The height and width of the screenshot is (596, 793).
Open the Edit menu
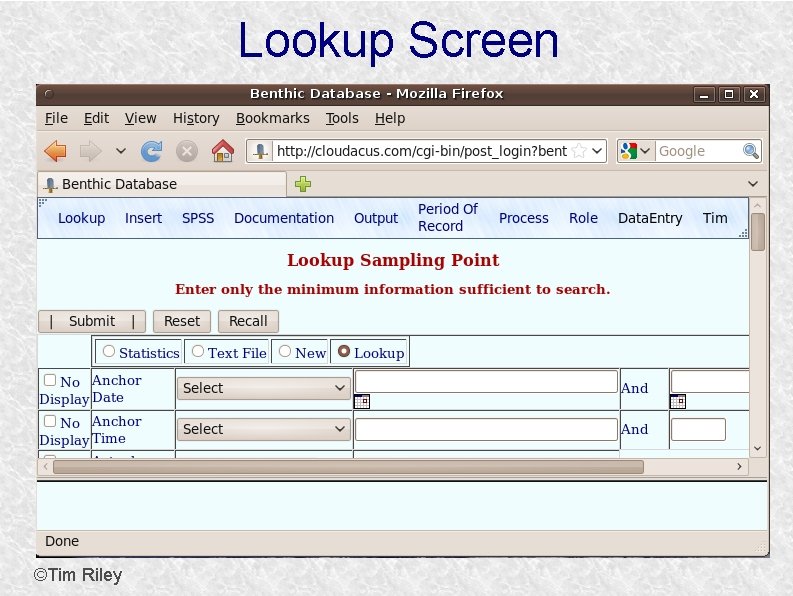(x=96, y=118)
